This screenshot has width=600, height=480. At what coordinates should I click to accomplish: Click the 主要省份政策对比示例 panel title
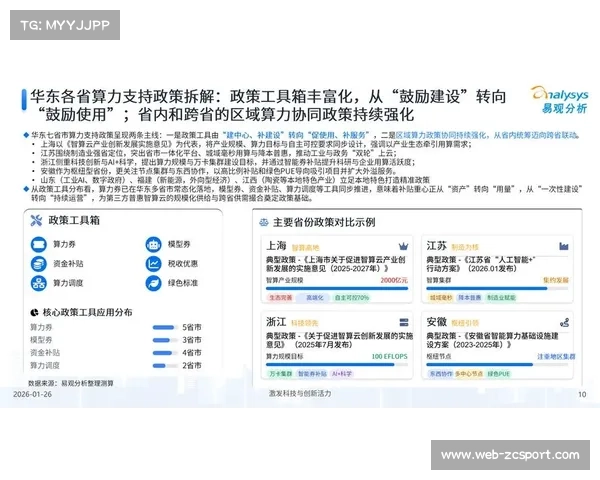click(x=324, y=222)
